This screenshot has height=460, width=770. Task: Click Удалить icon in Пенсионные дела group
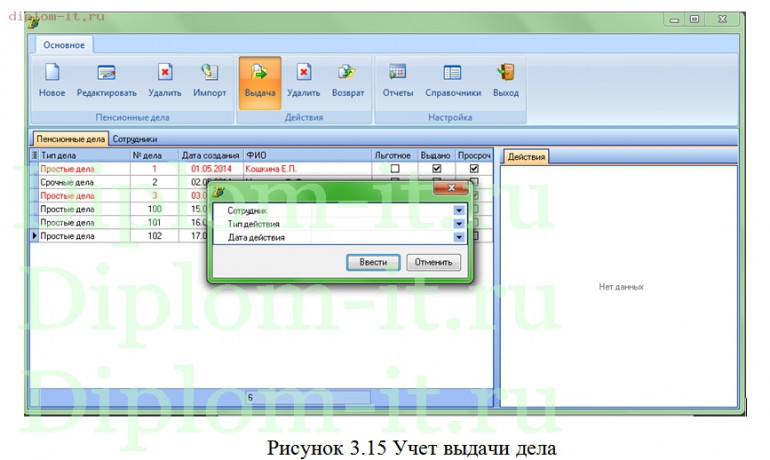(164, 73)
